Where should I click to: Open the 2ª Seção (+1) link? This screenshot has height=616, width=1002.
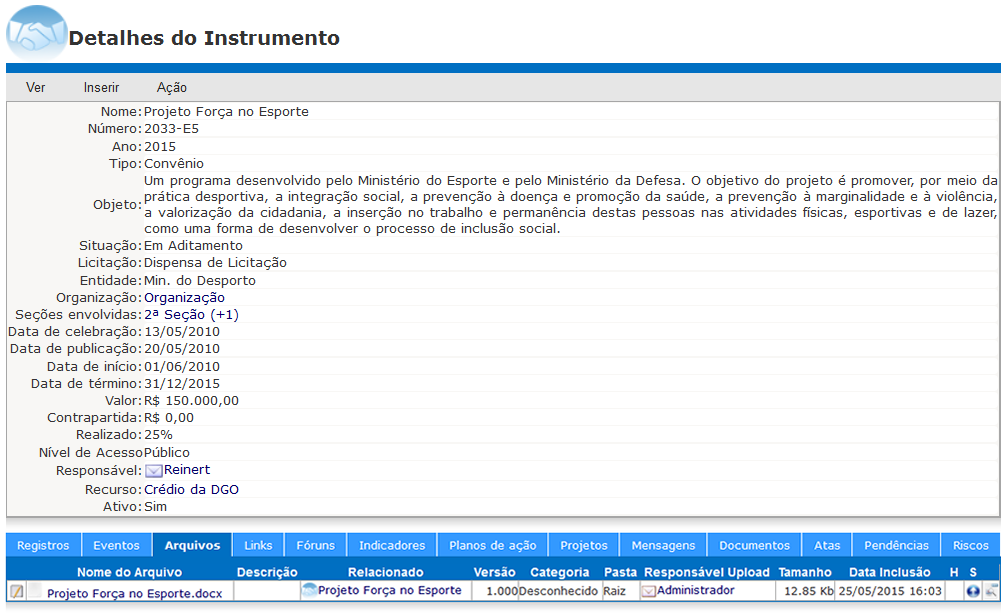[191, 314]
